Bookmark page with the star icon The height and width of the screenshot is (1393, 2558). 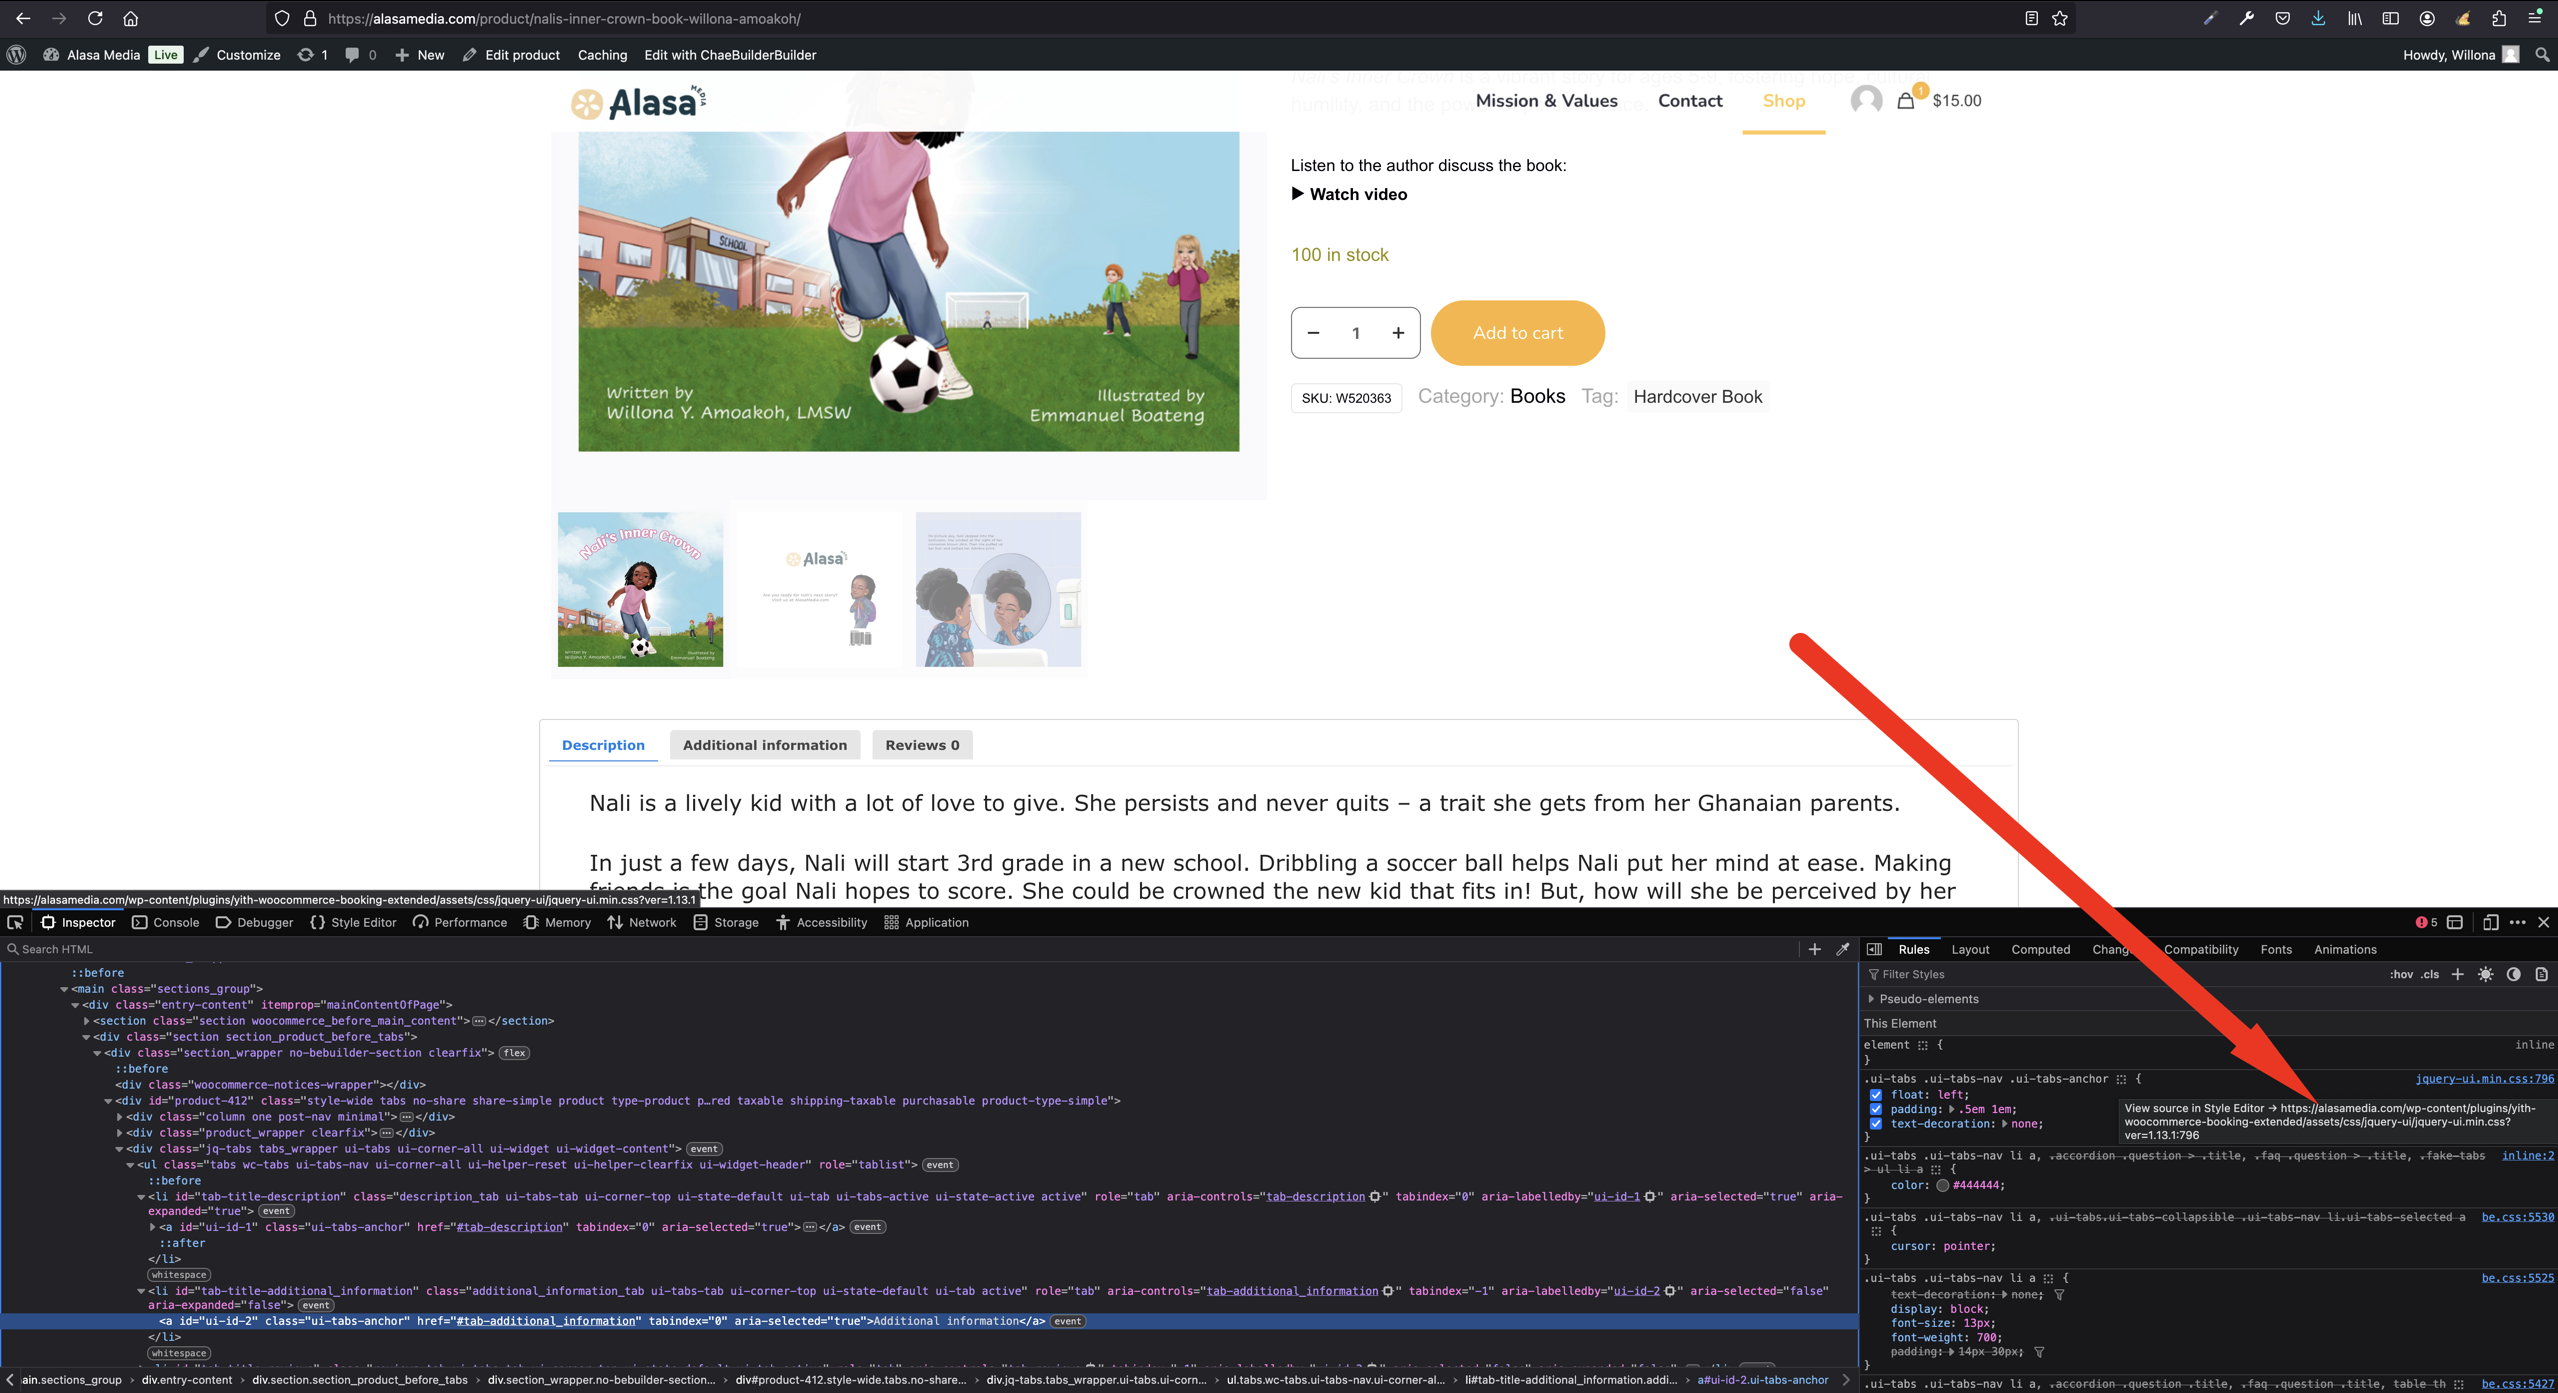[2060, 18]
